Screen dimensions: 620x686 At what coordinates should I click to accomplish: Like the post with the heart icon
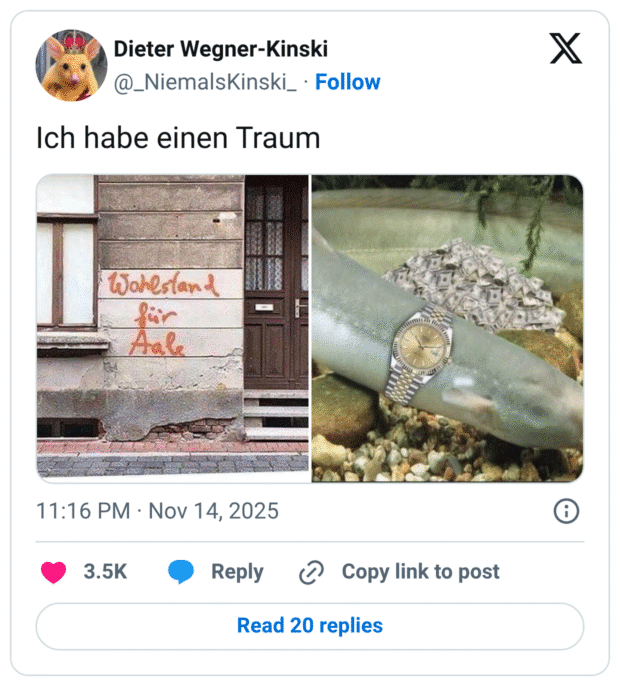click(53, 572)
